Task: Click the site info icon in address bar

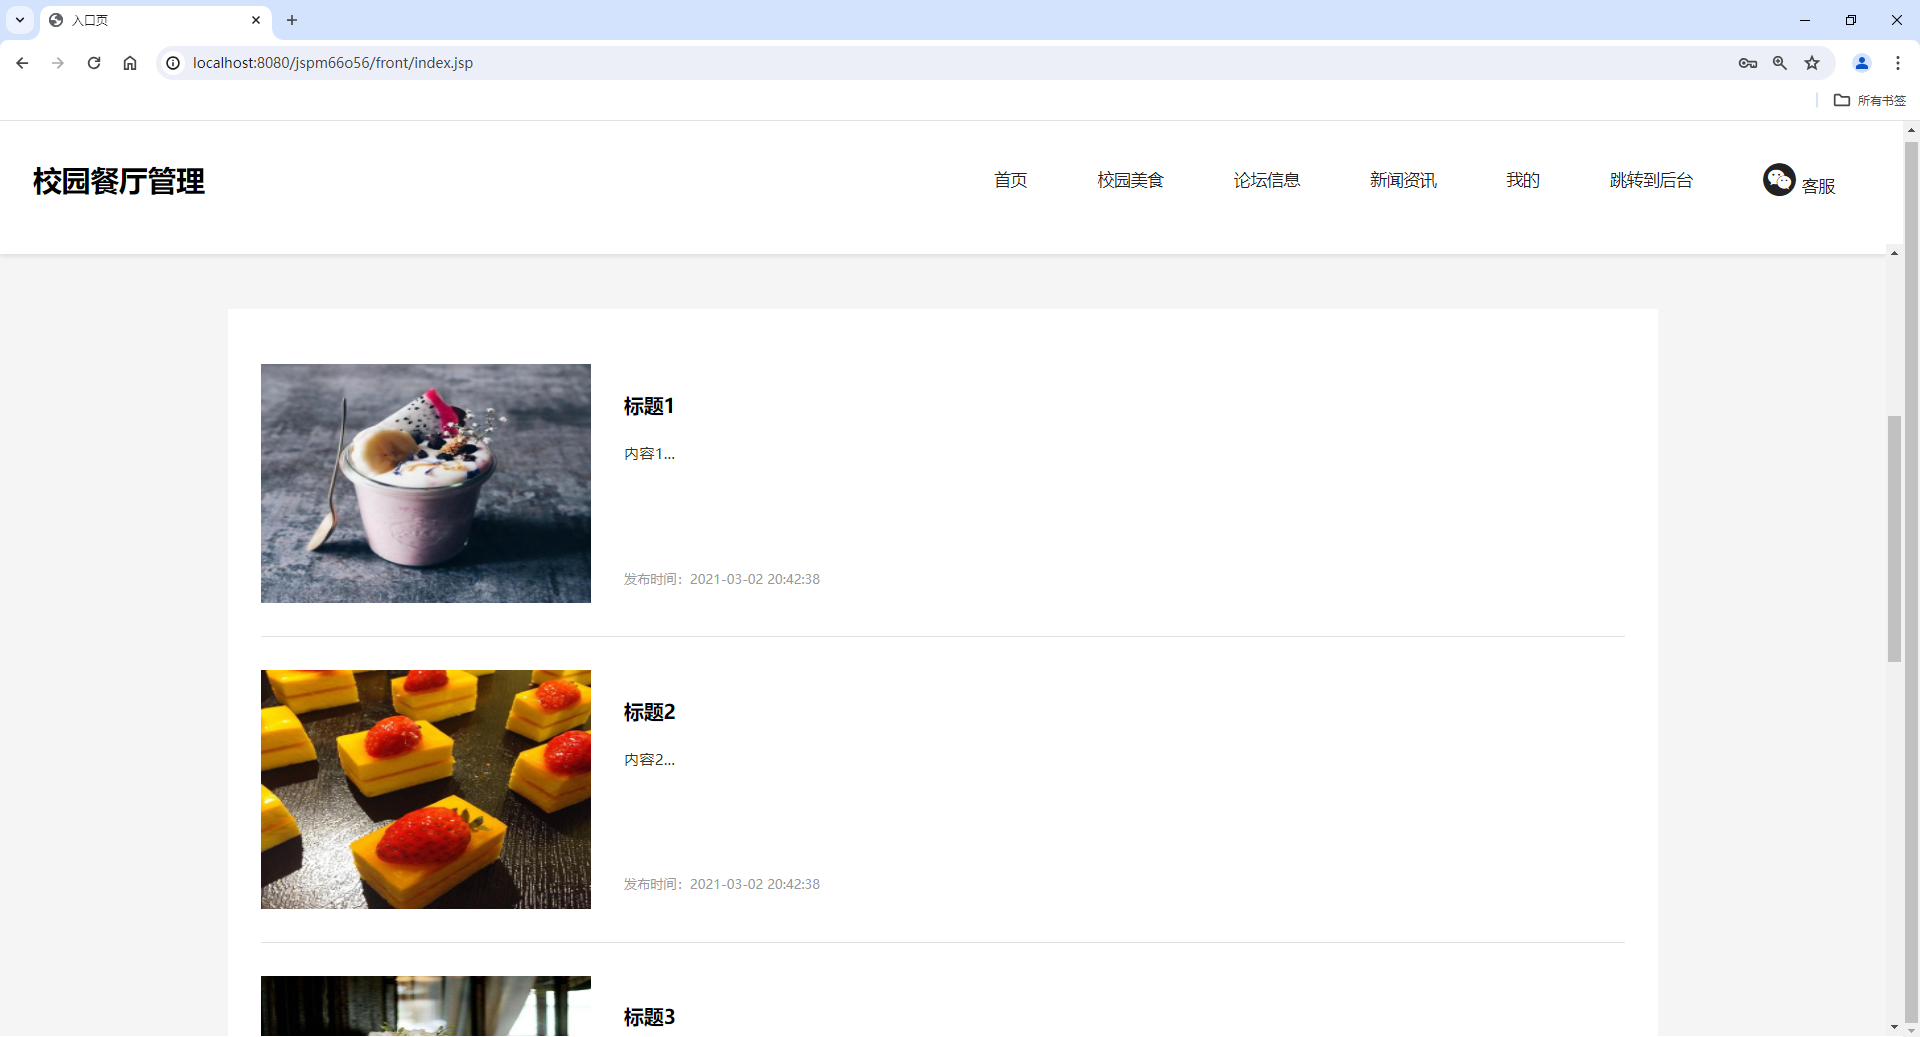Action: [x=173, y=62]
